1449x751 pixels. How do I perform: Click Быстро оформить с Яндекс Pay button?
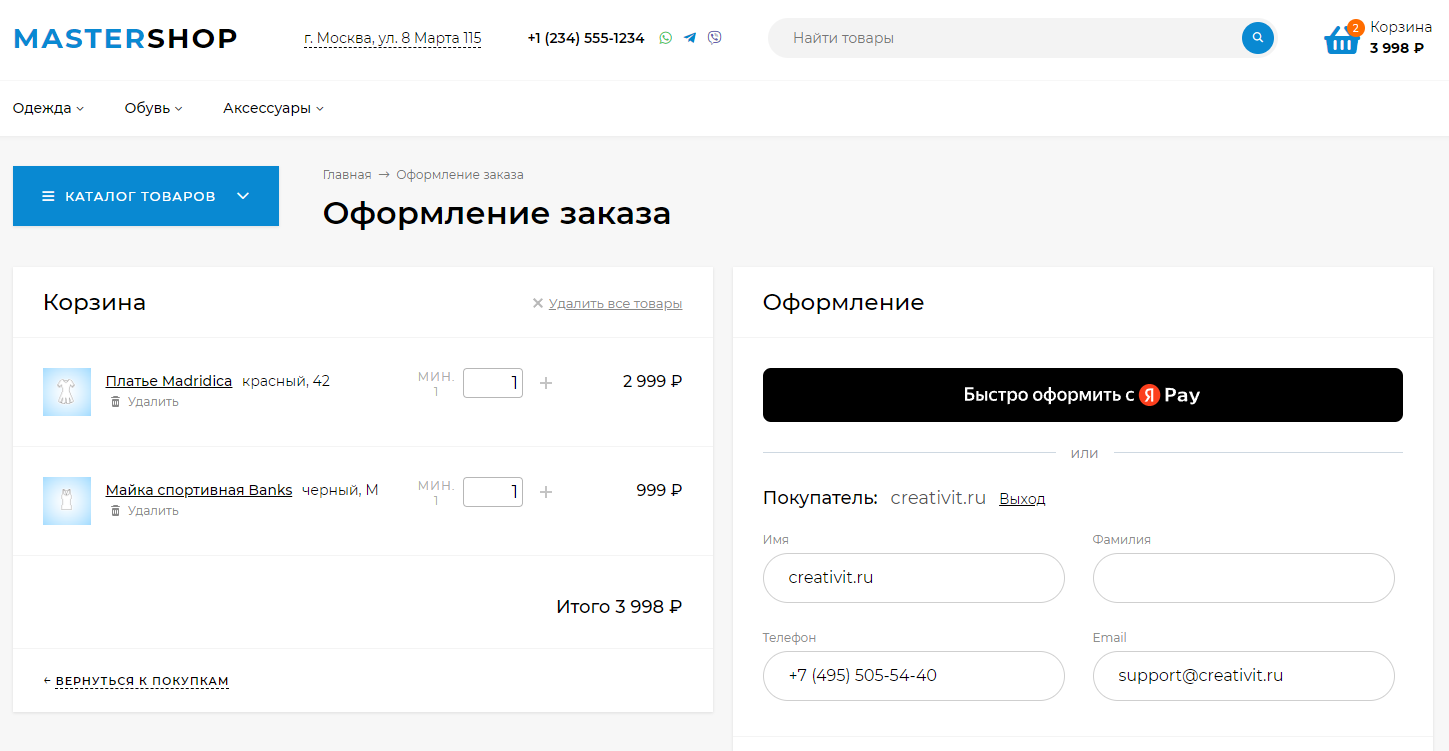point(1082,395)
